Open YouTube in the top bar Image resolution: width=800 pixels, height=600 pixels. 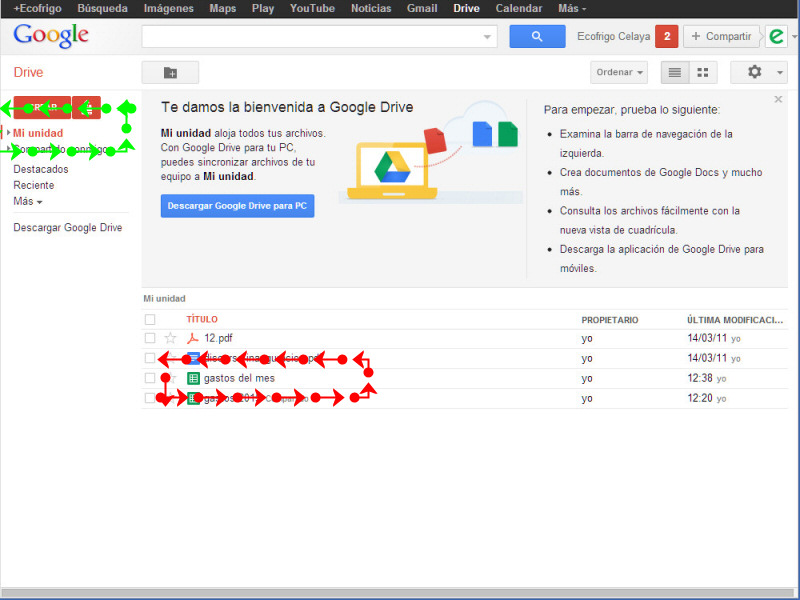[x=312, y=9]
